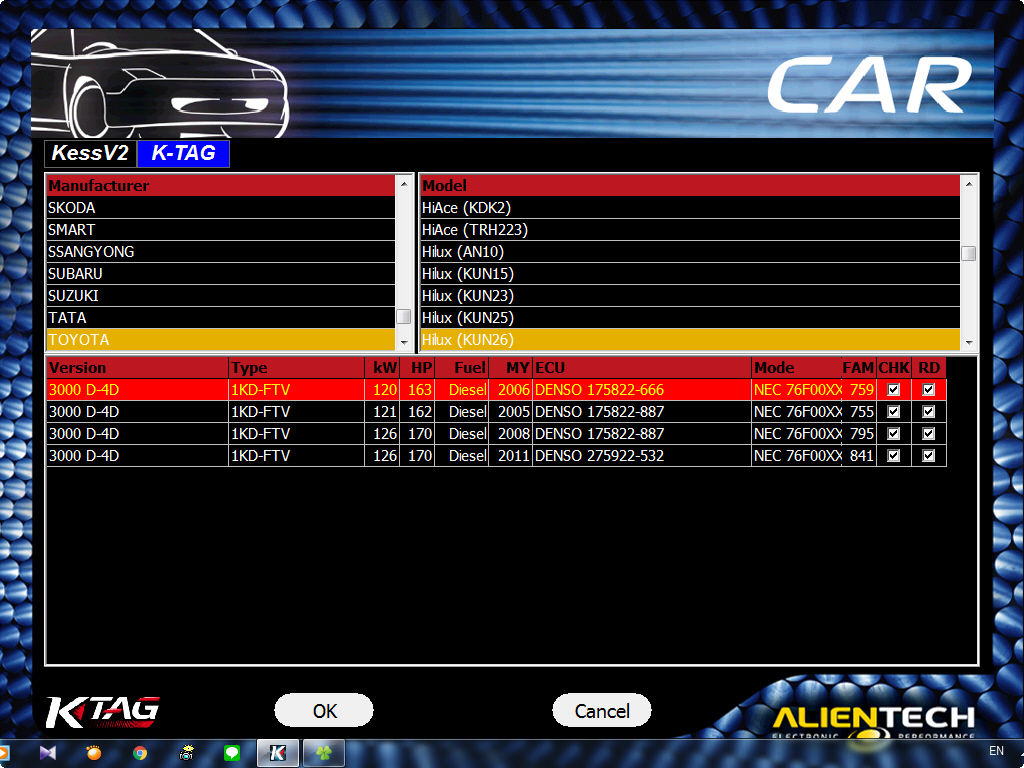The image size is (1024, 768).
Task: Switch to the K-TAG tab
Action: pos(184,153)
